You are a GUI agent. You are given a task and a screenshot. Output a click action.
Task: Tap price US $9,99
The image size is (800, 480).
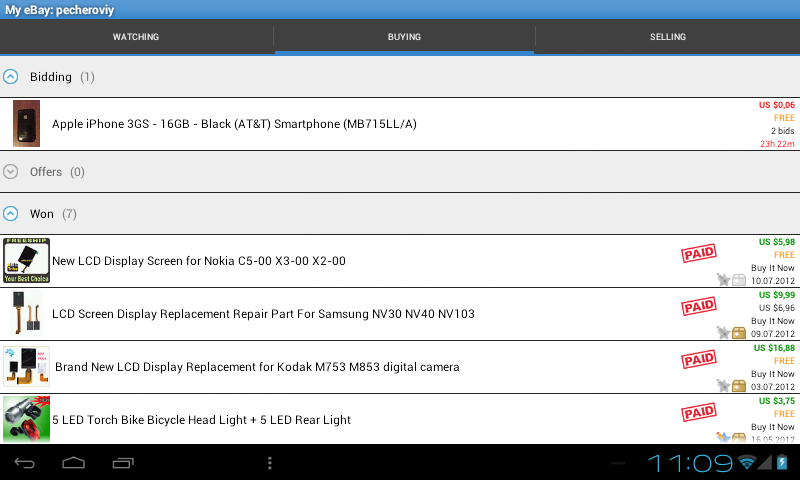pos(777,295)
